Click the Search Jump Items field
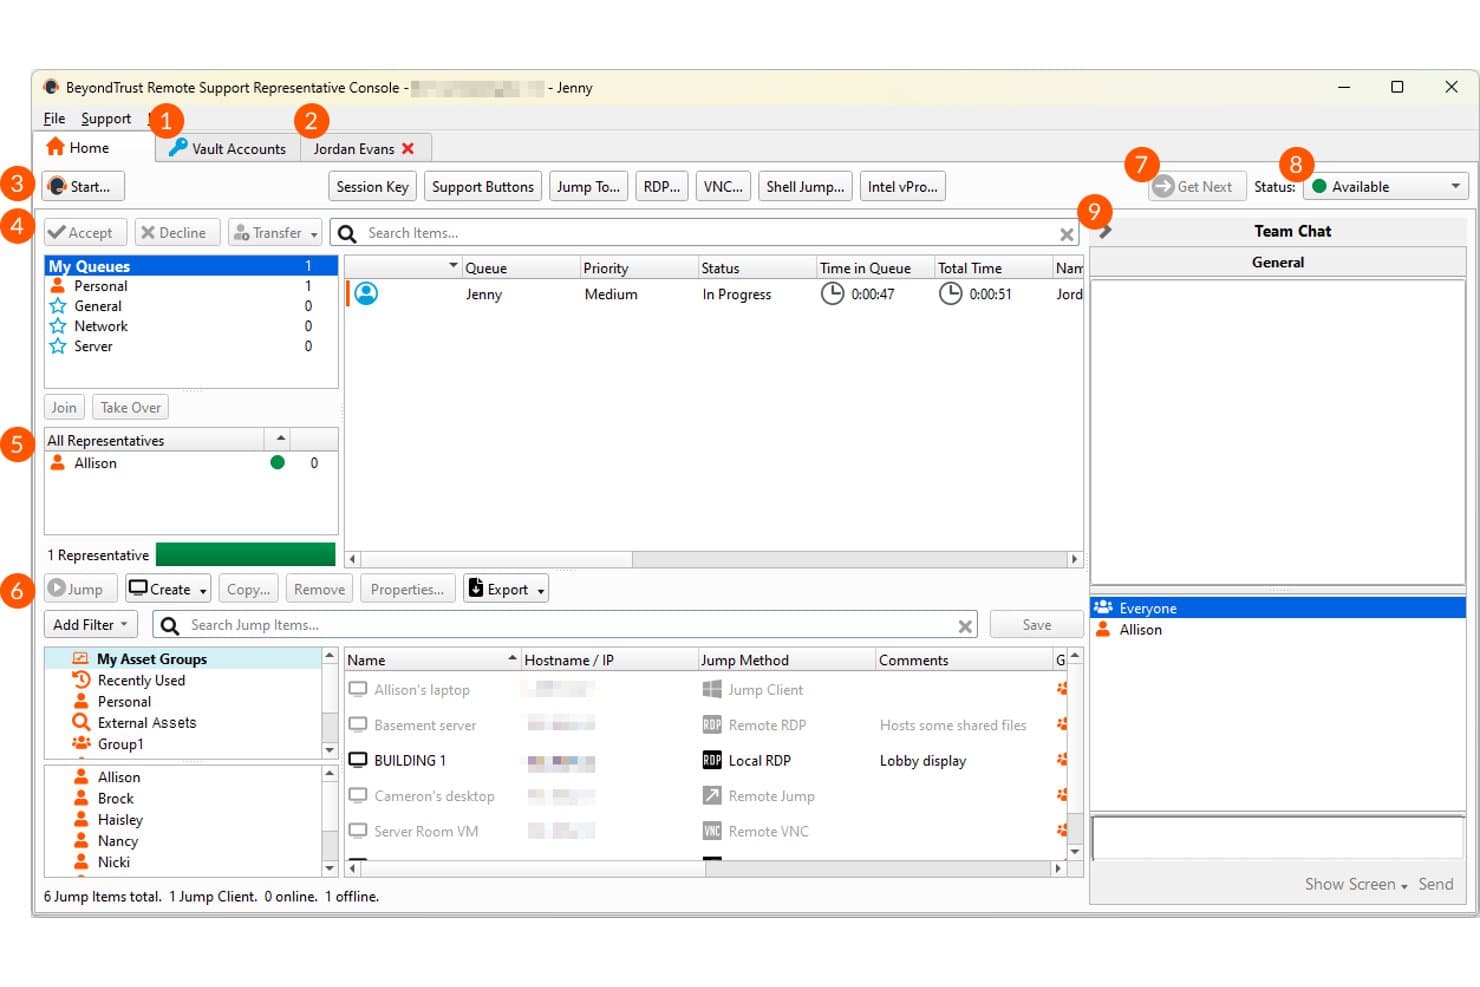Screen dimensions: 1480x987 pyautogui.click(x=566, y=625)
